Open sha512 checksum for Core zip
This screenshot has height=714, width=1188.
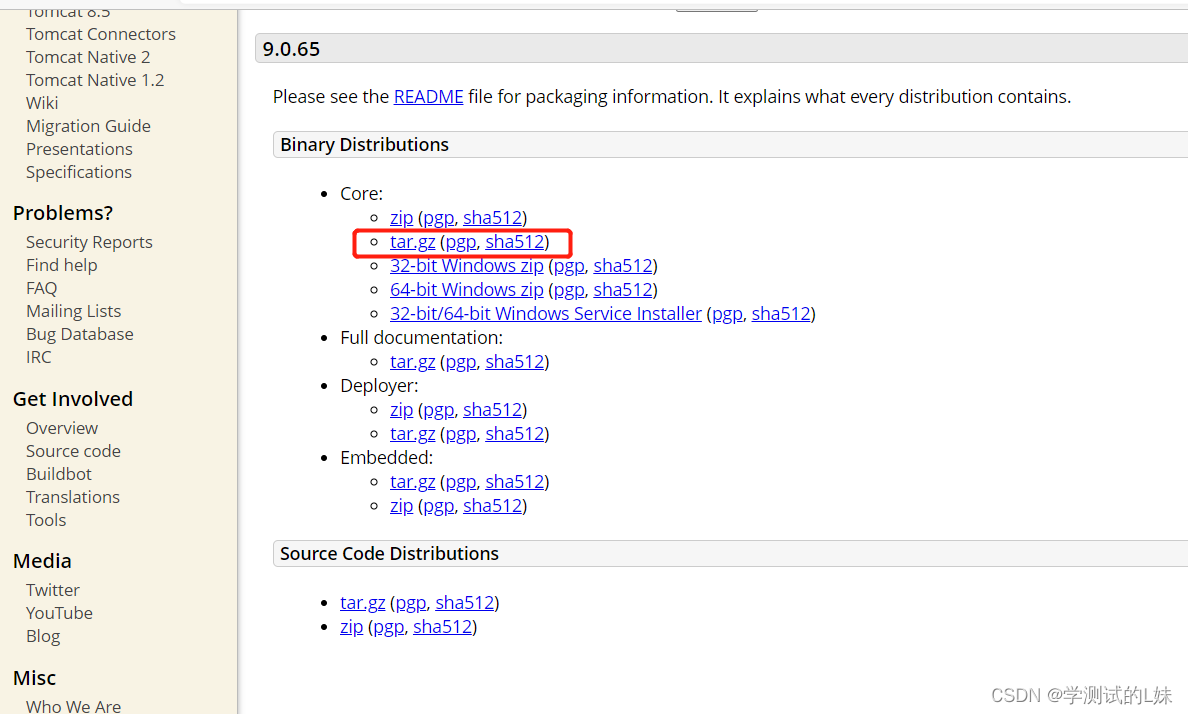coord(492,218)
